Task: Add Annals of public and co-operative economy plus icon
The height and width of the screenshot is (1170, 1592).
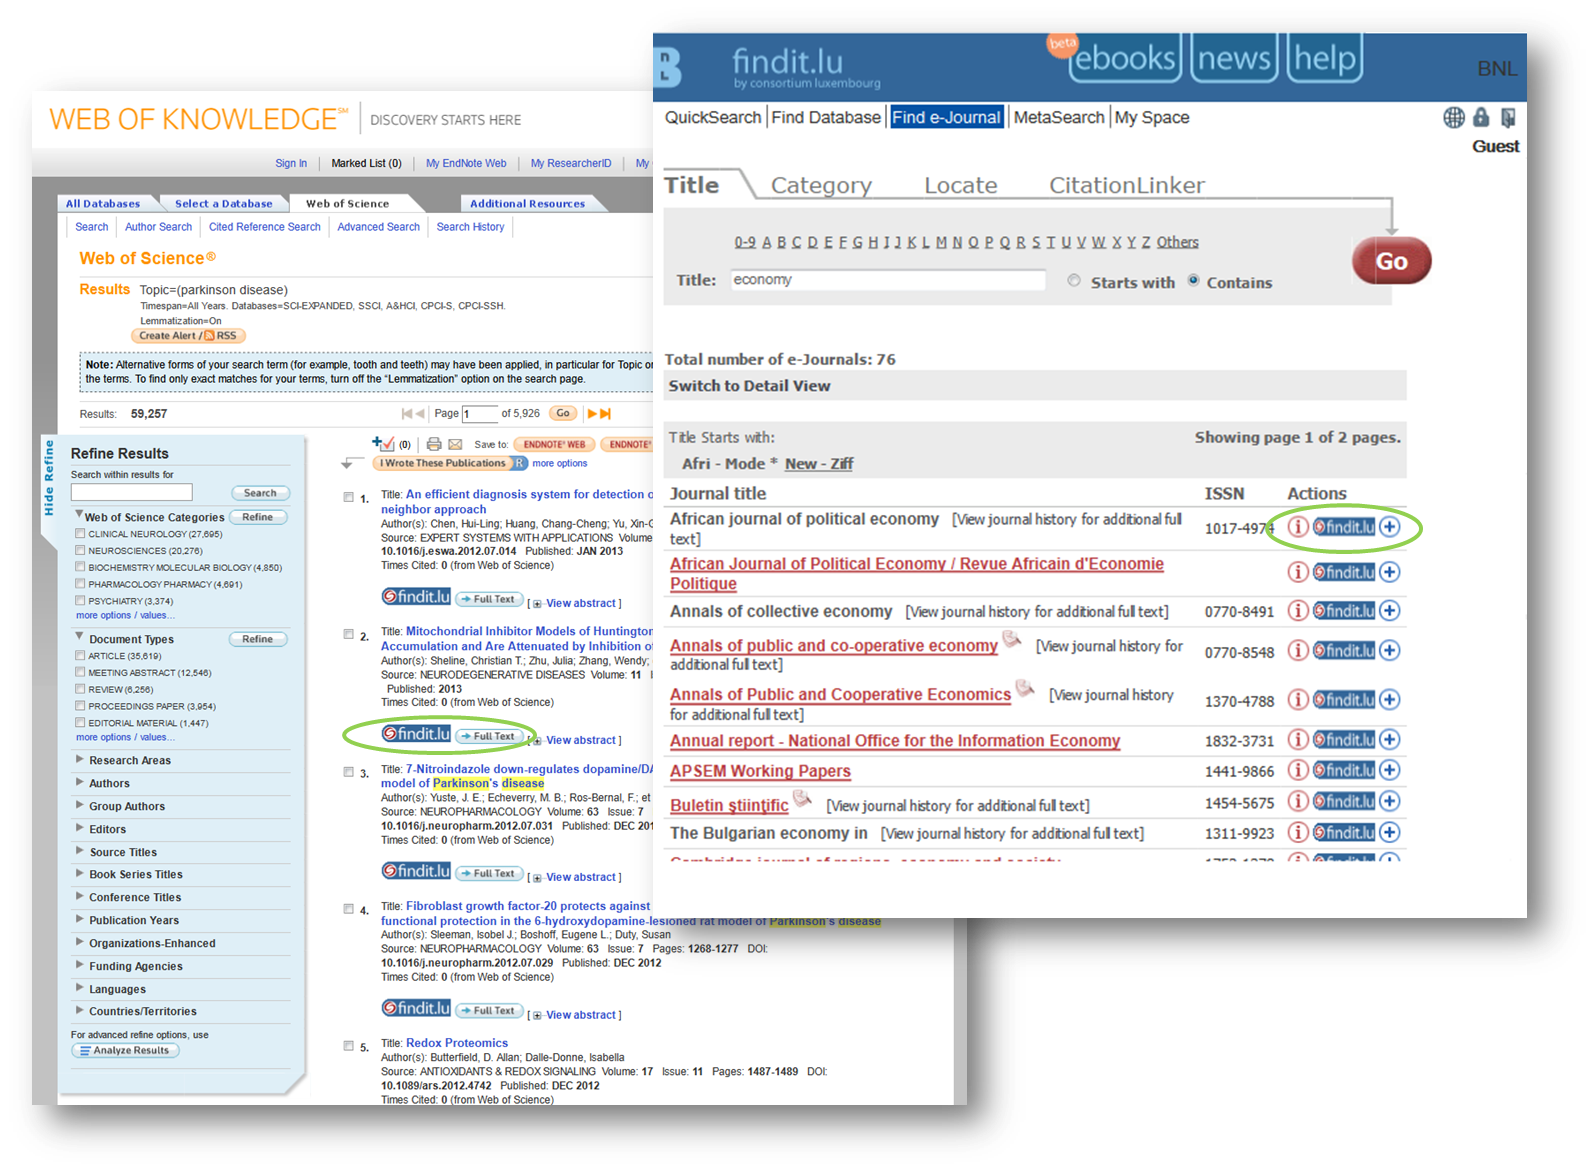Action: pos(1390,650)
